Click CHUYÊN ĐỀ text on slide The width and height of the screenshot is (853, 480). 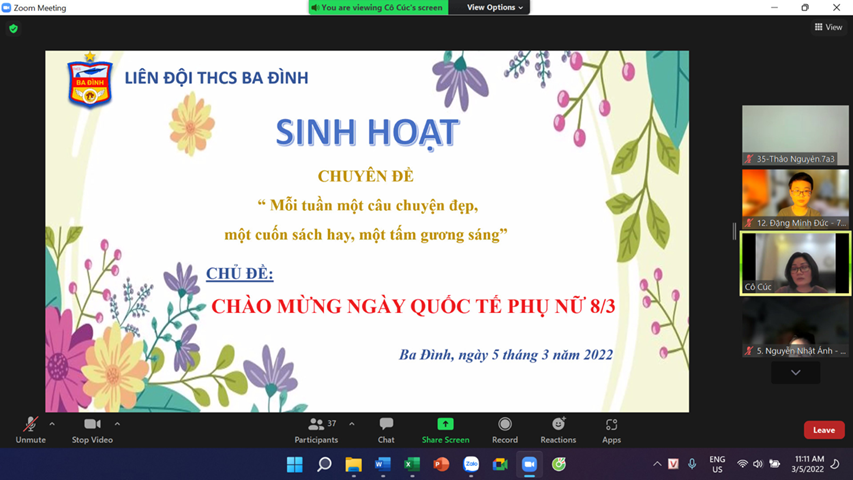click(x=366, y=176)
